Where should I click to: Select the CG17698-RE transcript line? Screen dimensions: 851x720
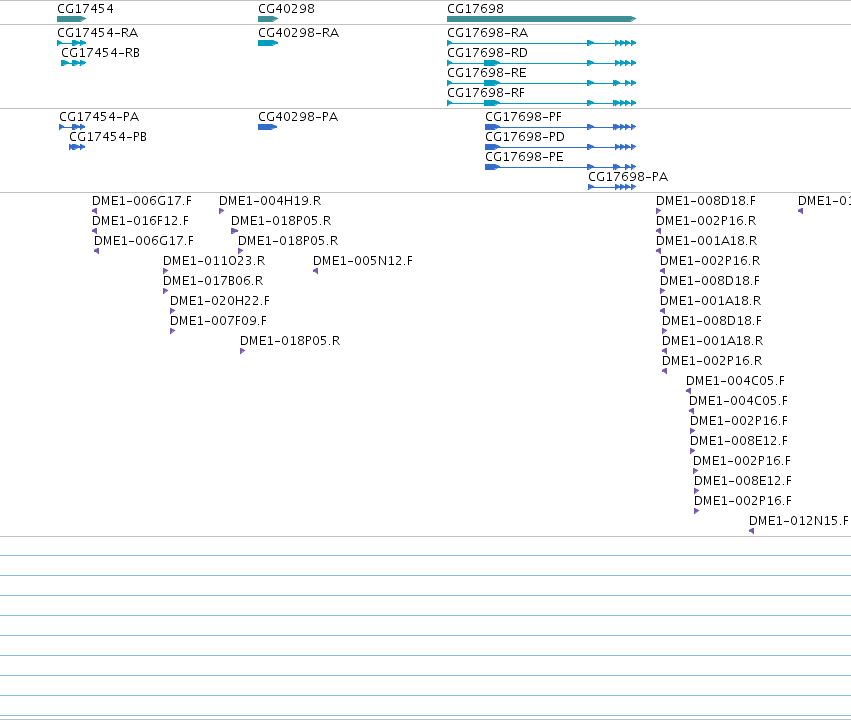[x=541, y=83]
